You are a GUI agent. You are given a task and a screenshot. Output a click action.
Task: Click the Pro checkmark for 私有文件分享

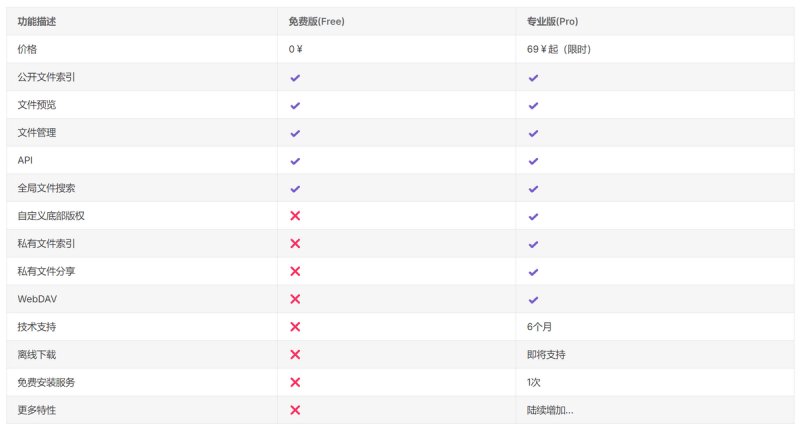tap(533, 272)
